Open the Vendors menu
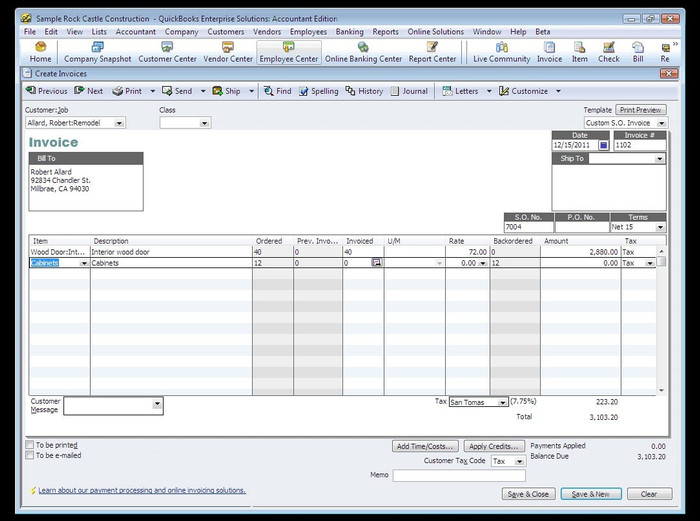700x521 pixels. tap(267, 32)
